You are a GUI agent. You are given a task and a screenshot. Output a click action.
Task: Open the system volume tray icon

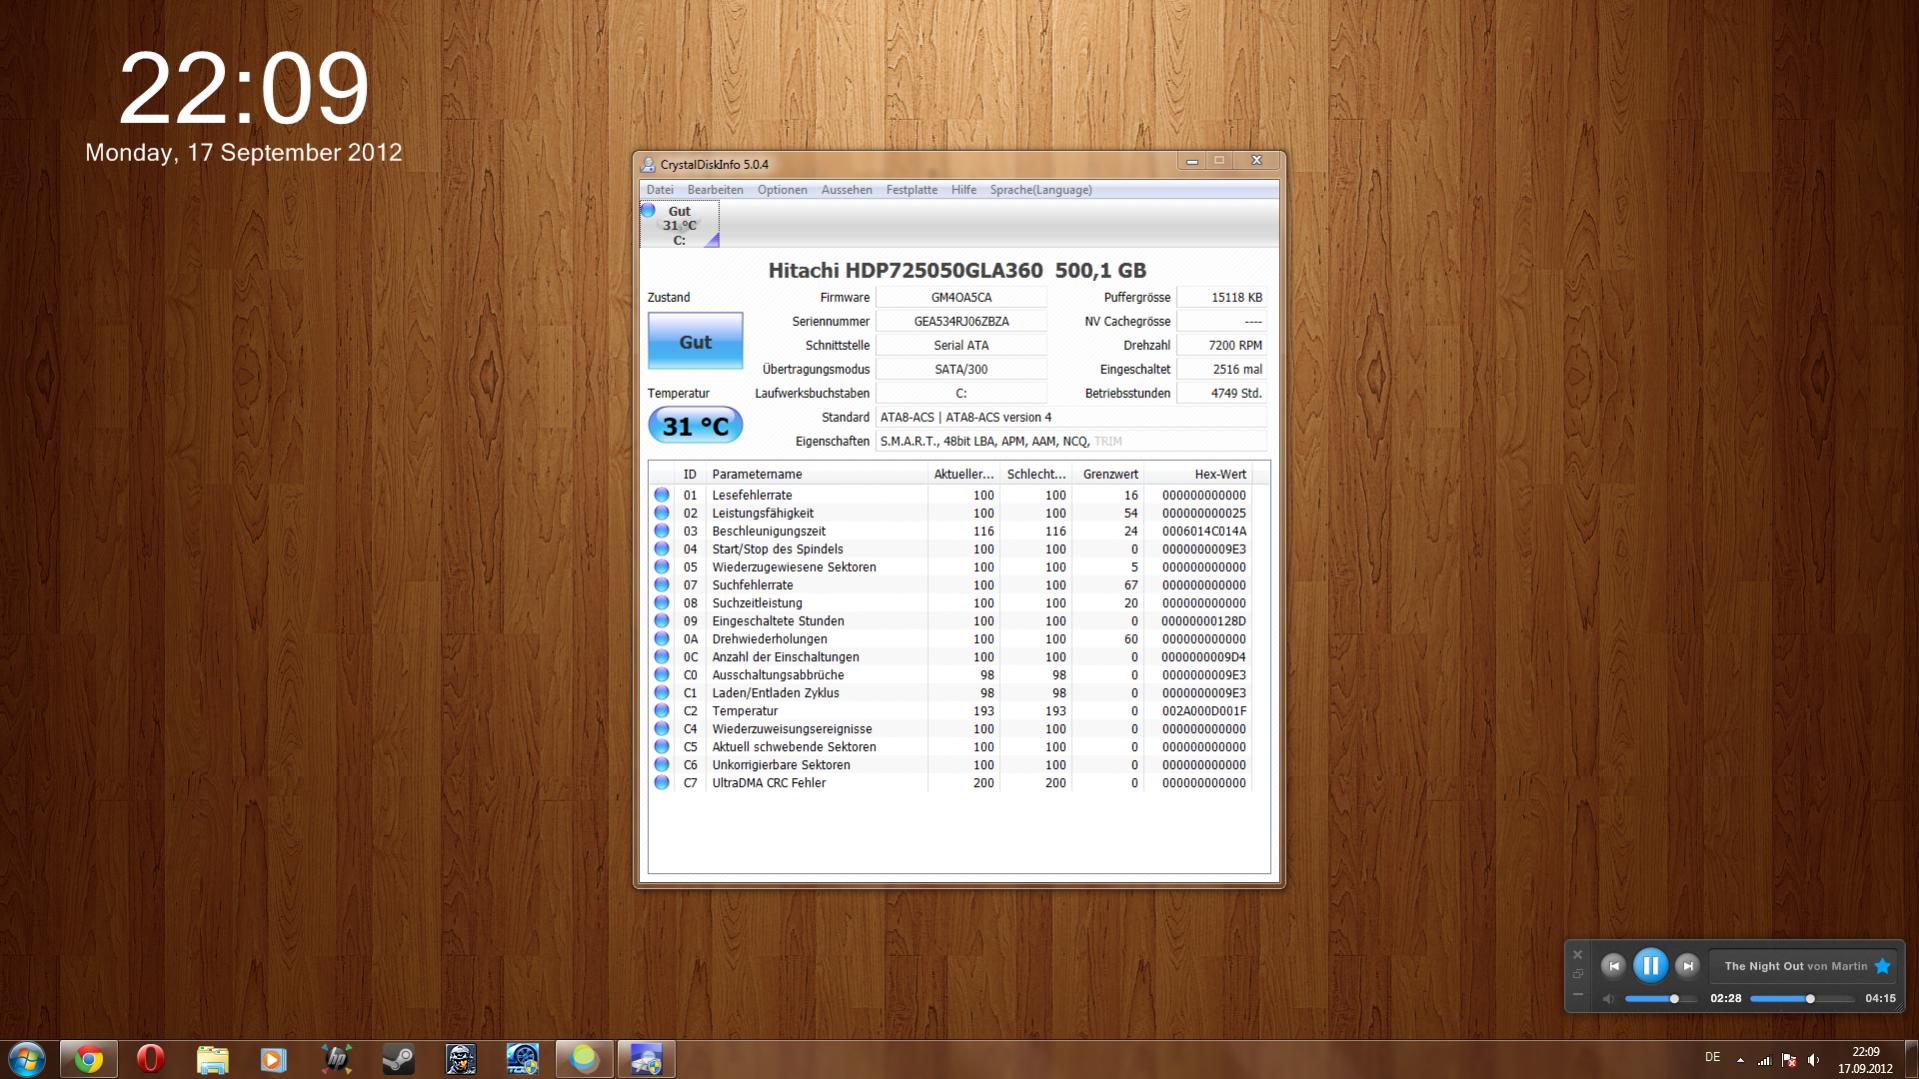[1814, 1060]
